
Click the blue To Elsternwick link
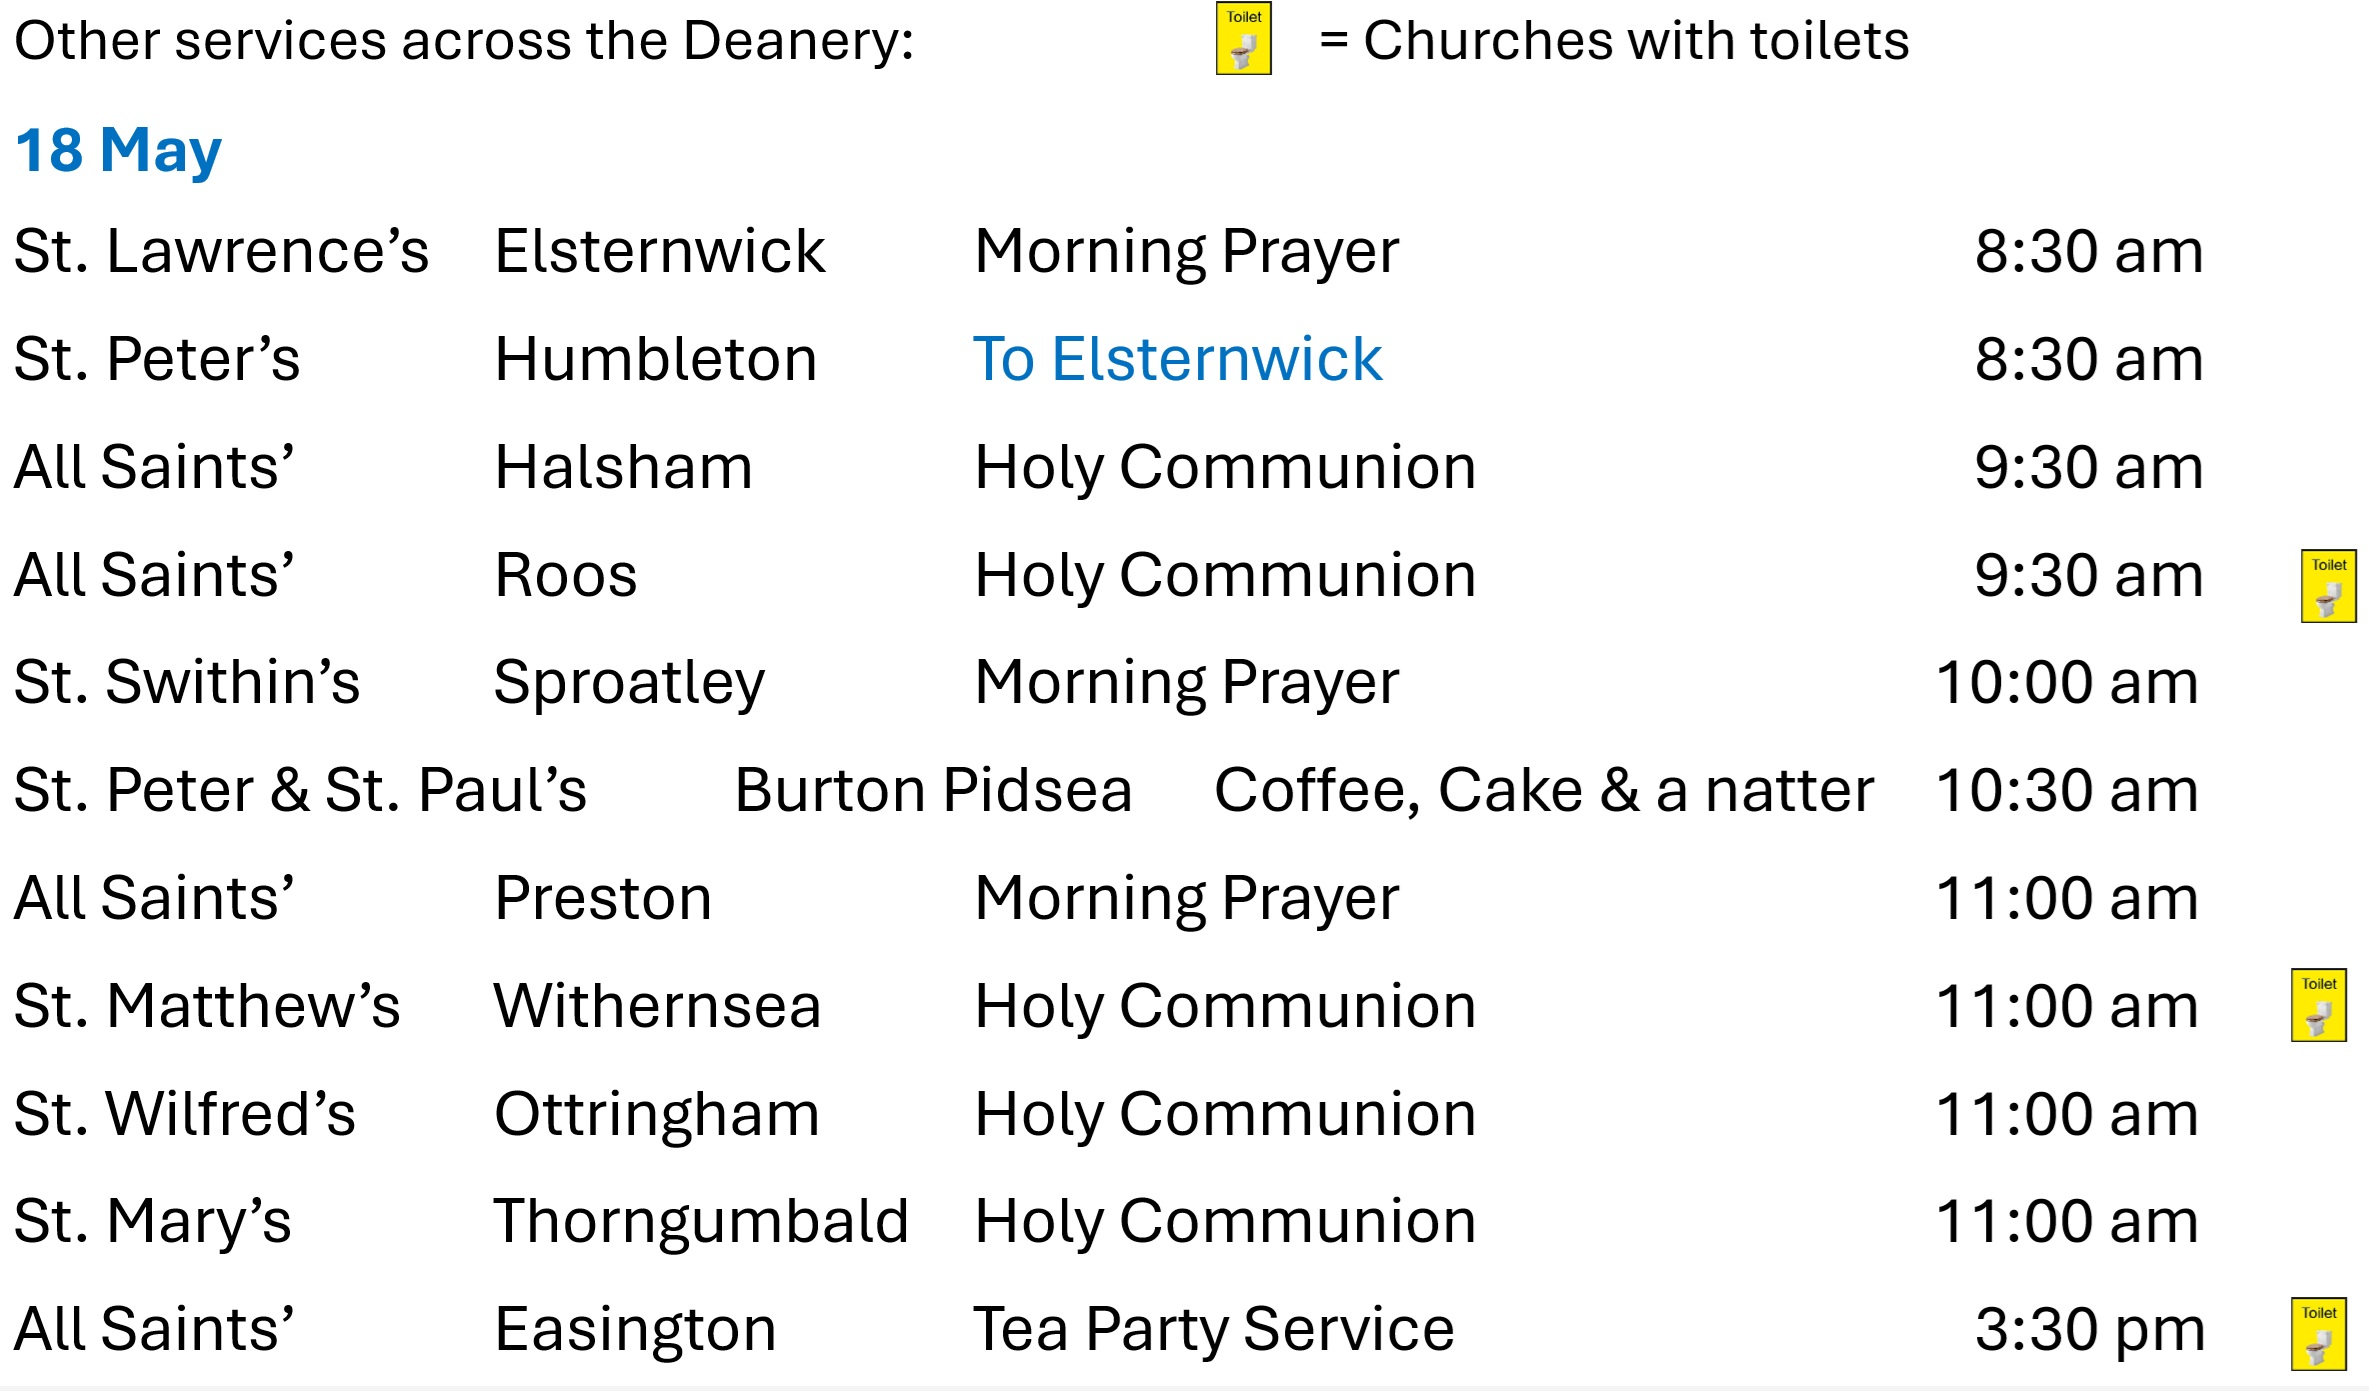pyautogui.click(x=1177, y=359)
